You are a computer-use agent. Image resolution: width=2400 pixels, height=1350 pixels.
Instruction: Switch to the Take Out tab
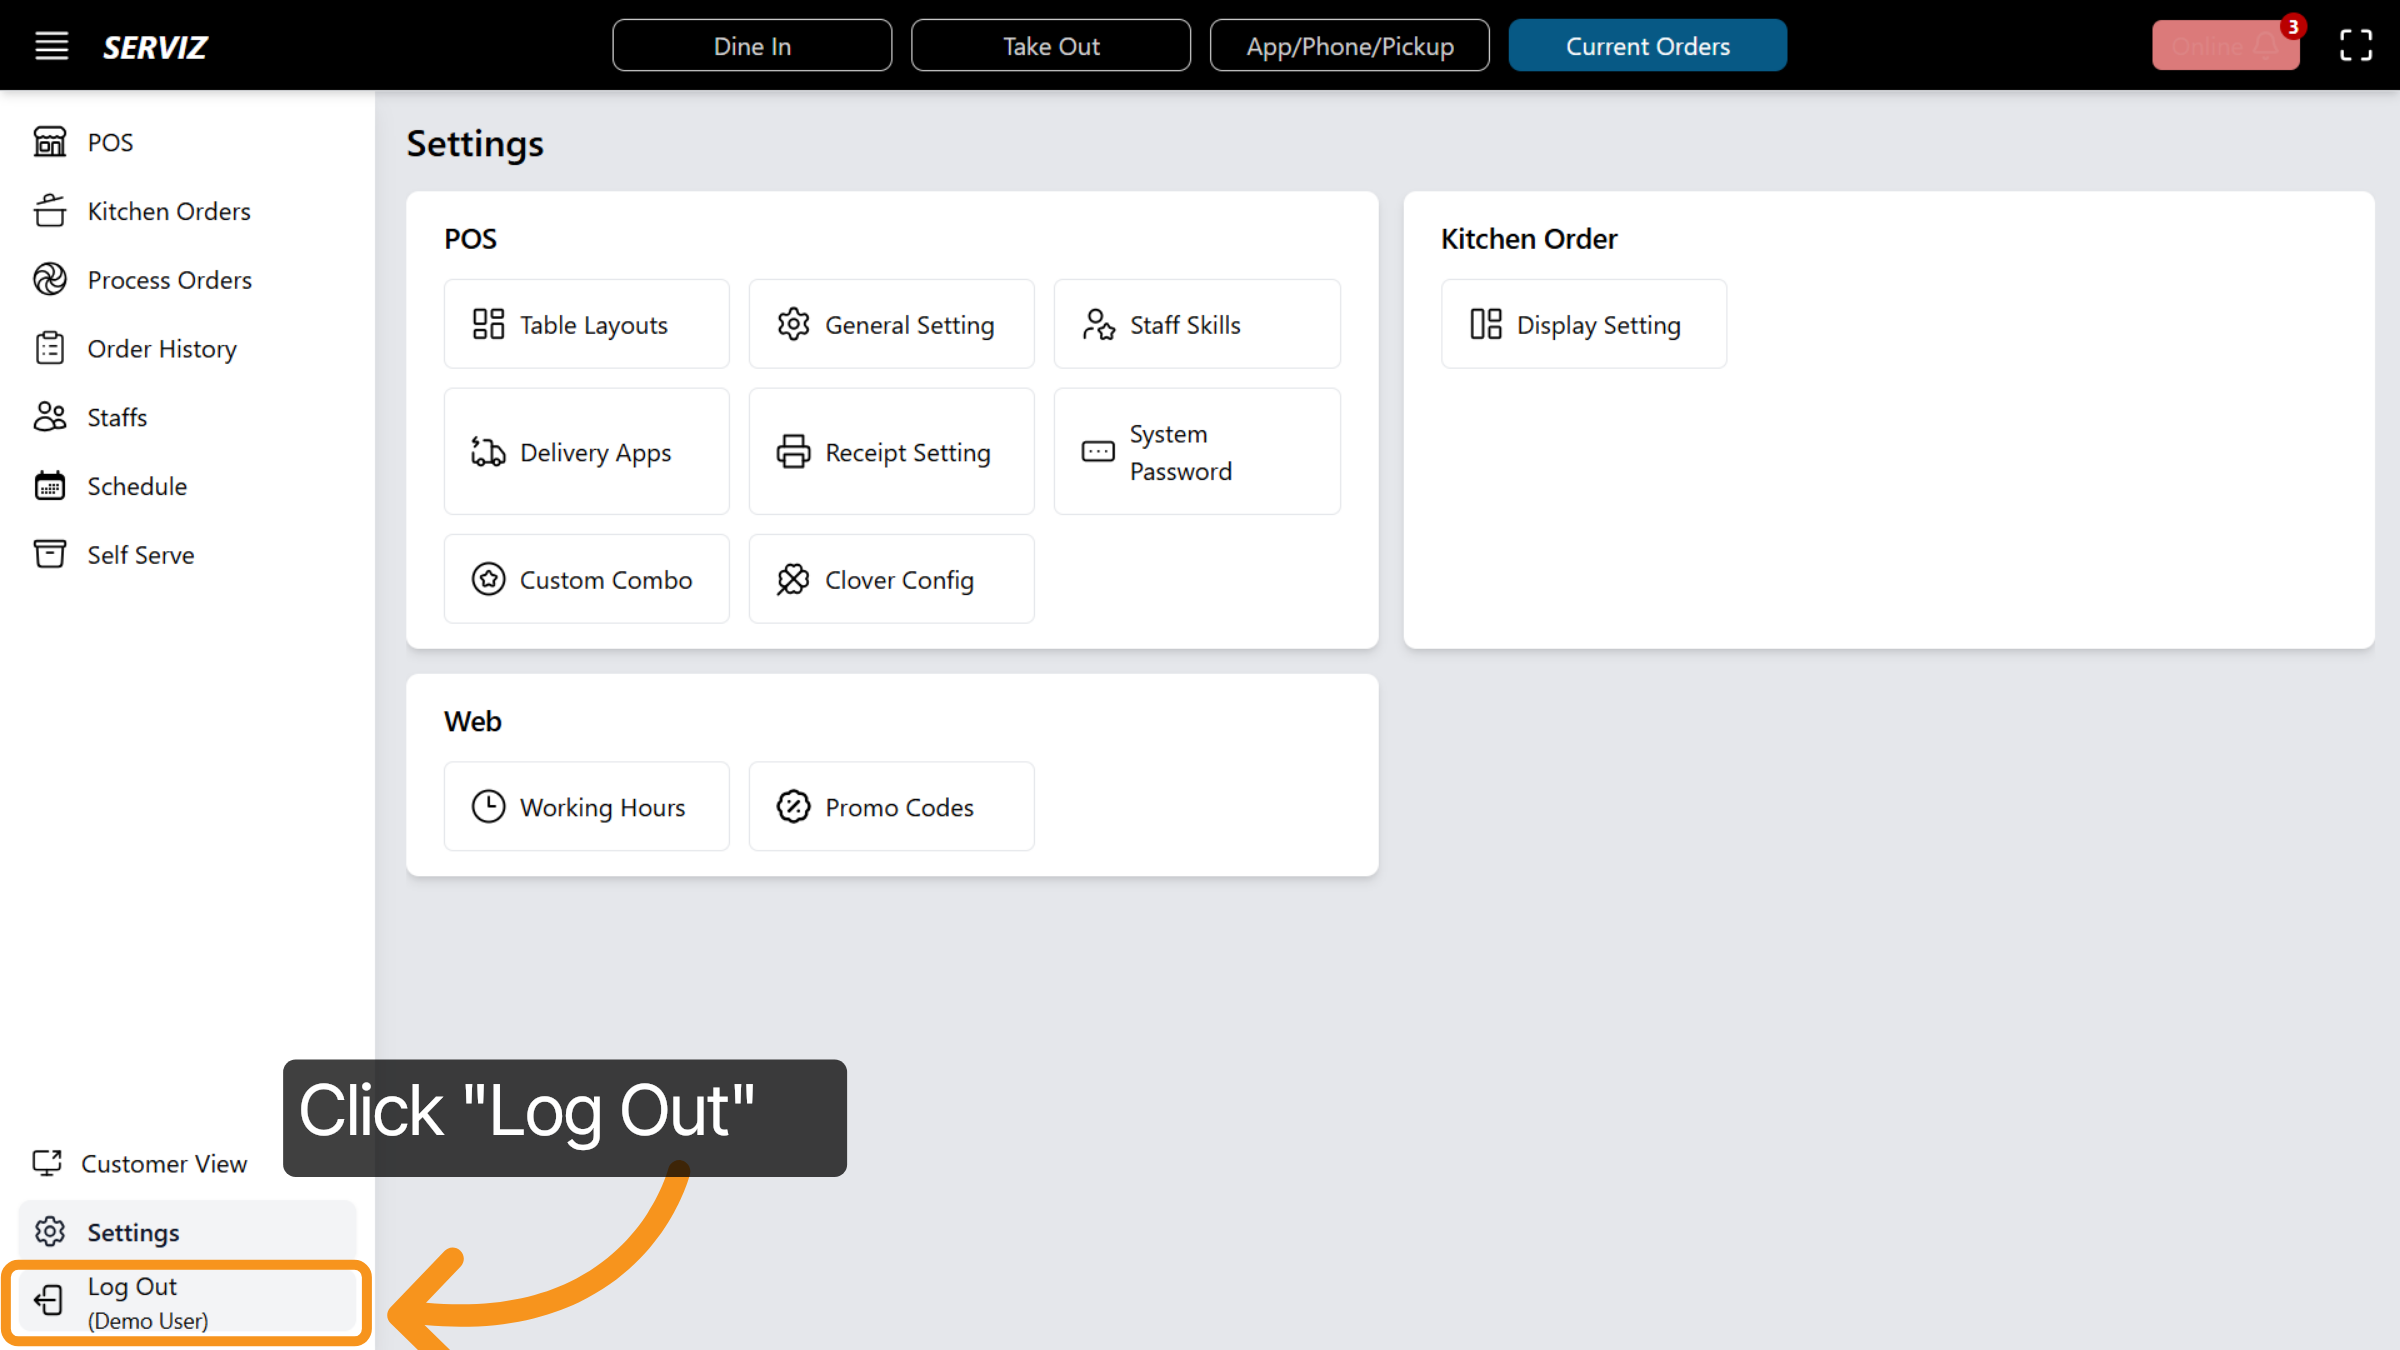(x=1050, y=45)
